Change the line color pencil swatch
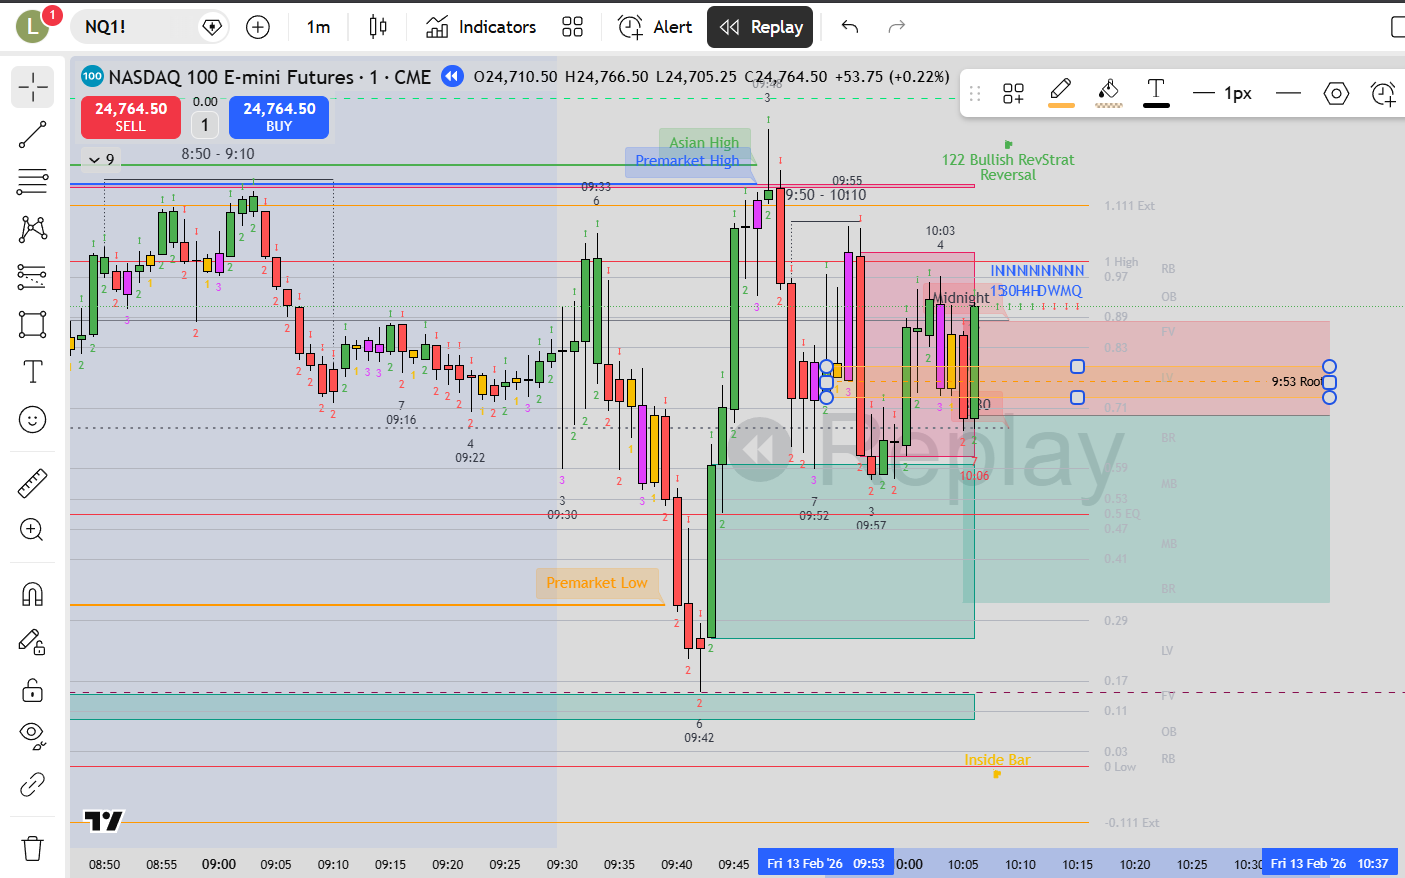1405x878 pixels. [1061, 93]
